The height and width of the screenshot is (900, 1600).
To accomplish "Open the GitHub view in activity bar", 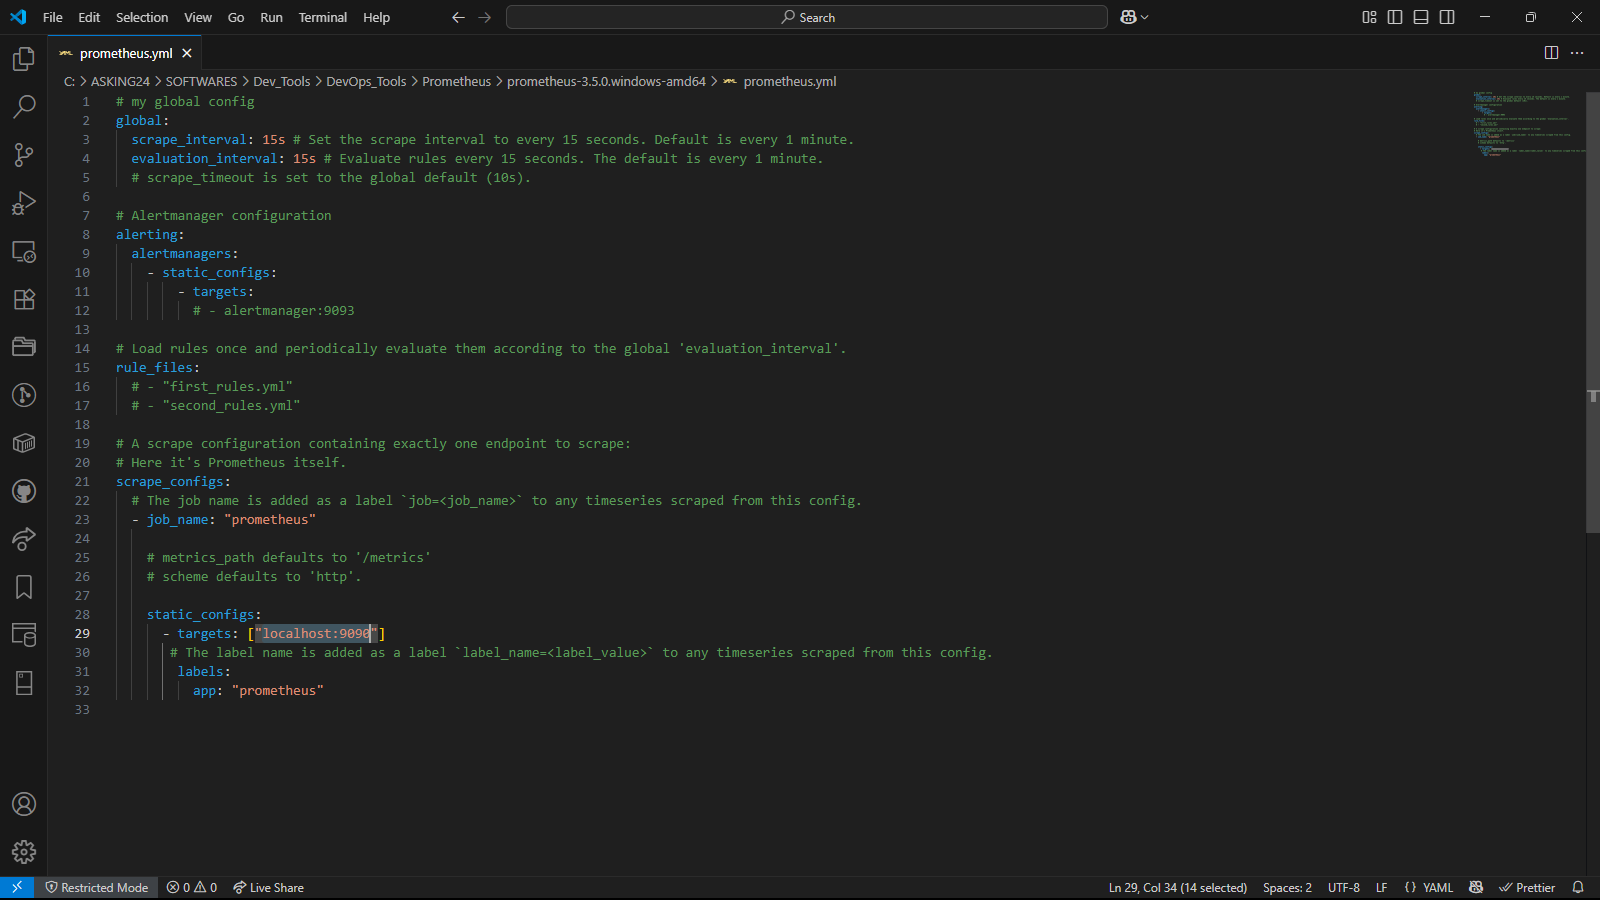I will point(24,491).
